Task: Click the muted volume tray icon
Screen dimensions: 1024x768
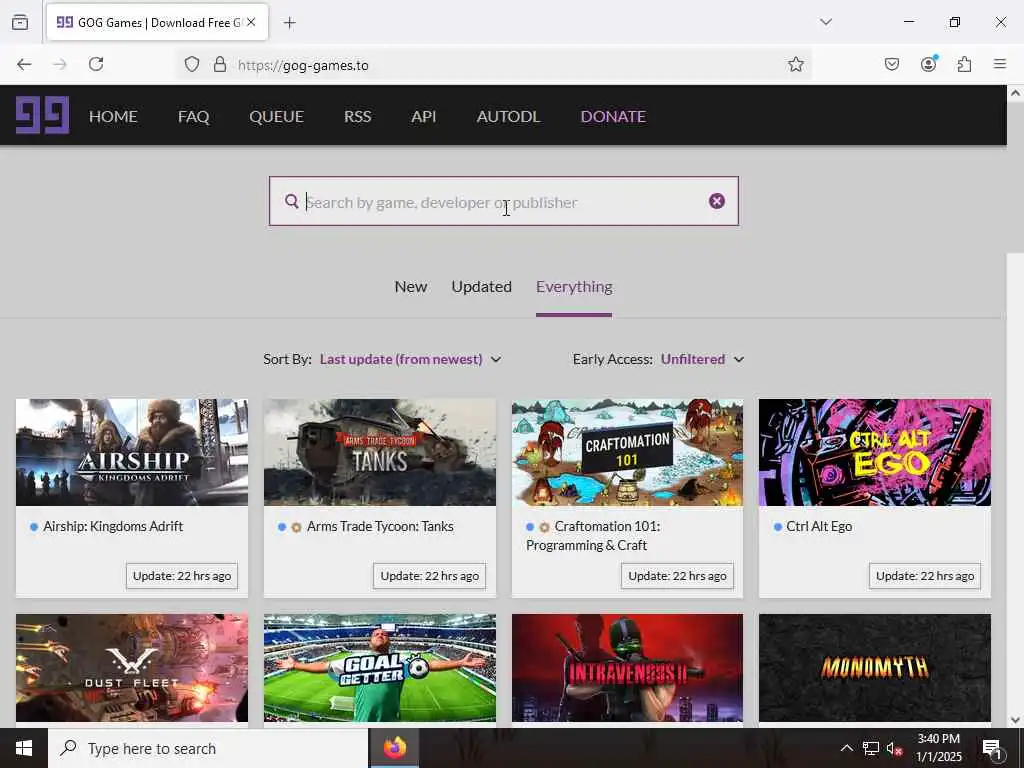Action: click(895, 748)
